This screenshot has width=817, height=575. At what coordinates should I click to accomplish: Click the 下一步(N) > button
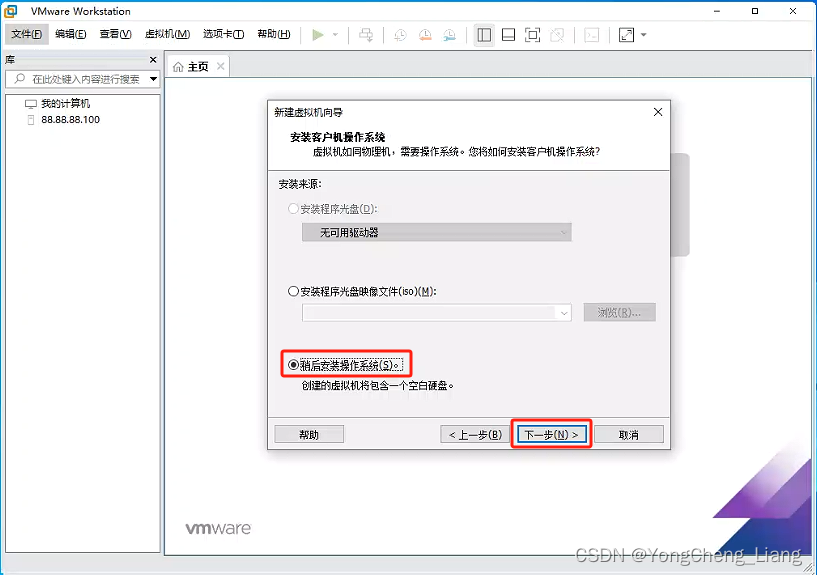[x=552, y=434]
